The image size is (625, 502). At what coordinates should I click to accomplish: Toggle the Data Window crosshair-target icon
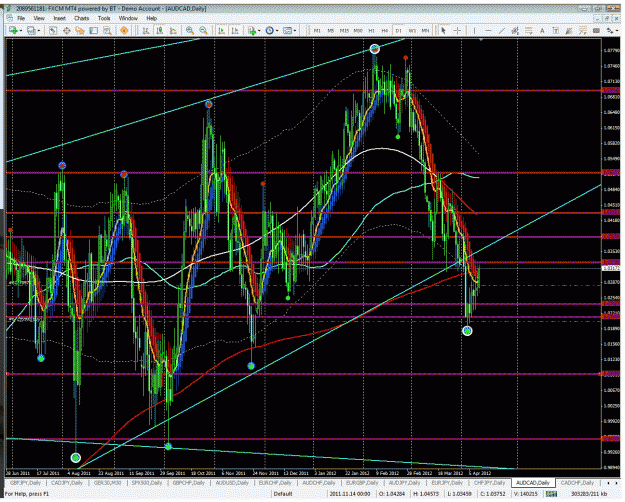[x=67, y=31]
